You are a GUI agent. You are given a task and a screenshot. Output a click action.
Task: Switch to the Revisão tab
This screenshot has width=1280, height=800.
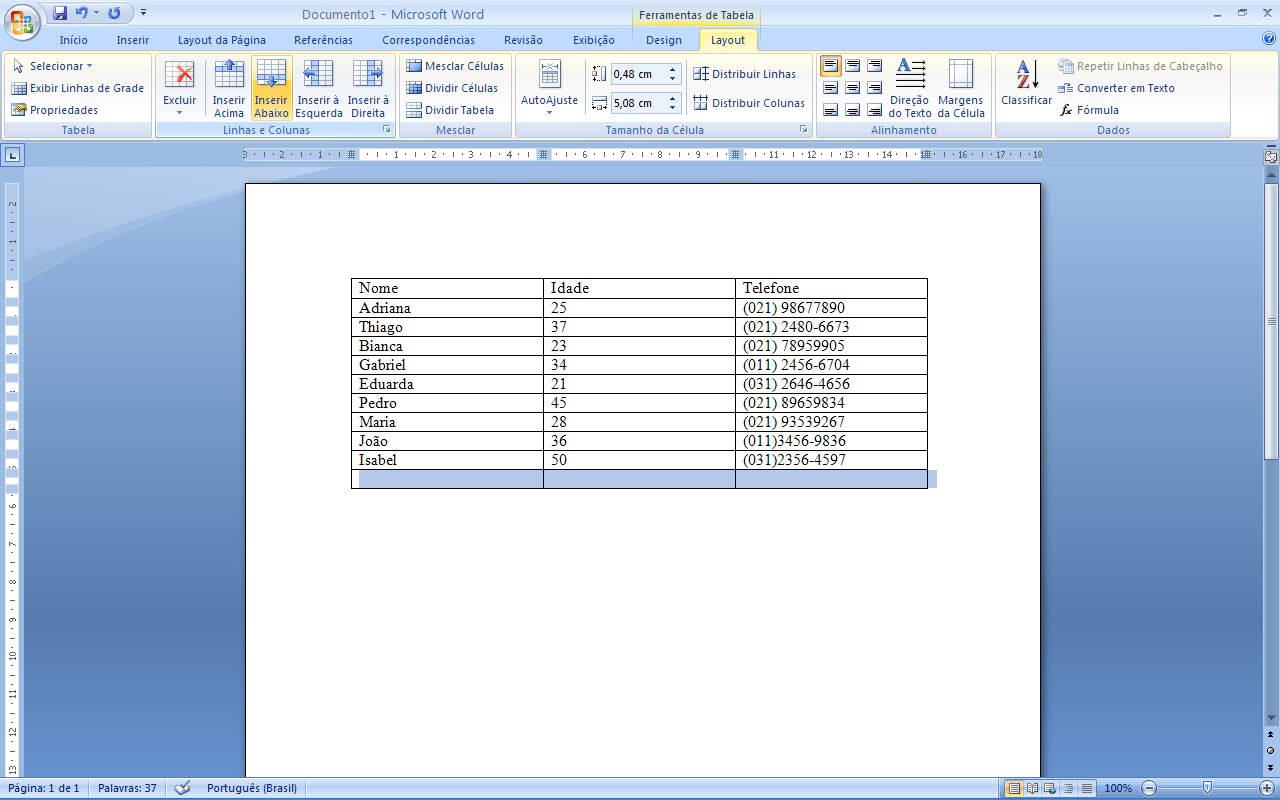point(523,40)
